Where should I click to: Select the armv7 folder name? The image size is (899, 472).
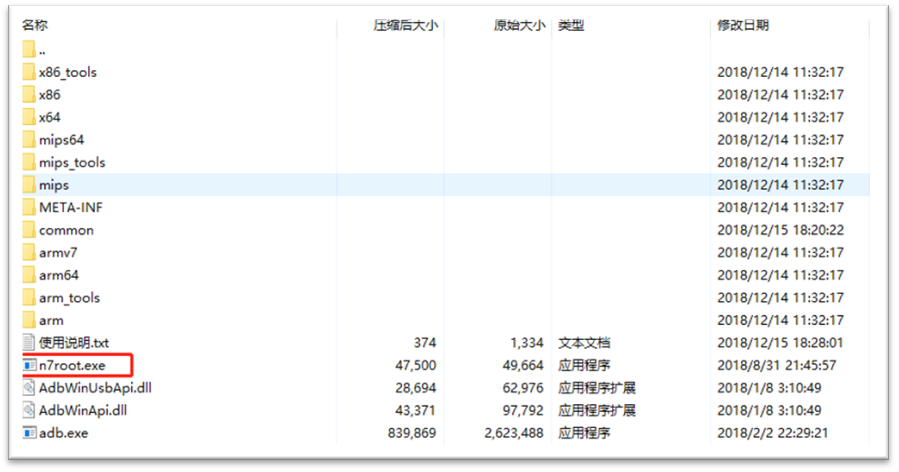click(58, 253)
